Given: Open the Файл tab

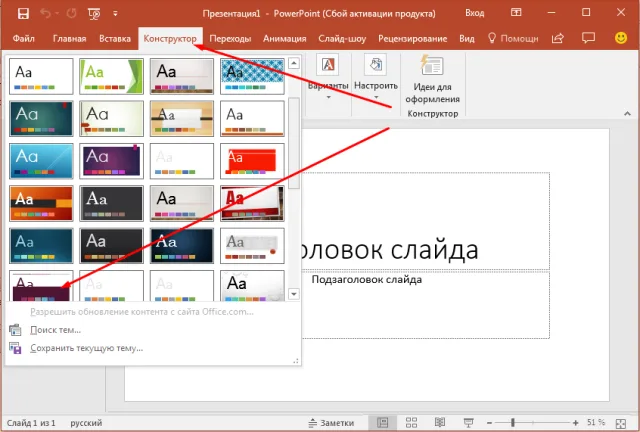Looking at the screenshot, I should (24, 38).
